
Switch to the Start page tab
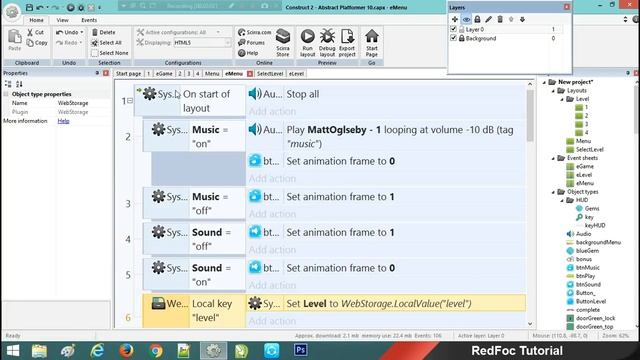point(128,74)
